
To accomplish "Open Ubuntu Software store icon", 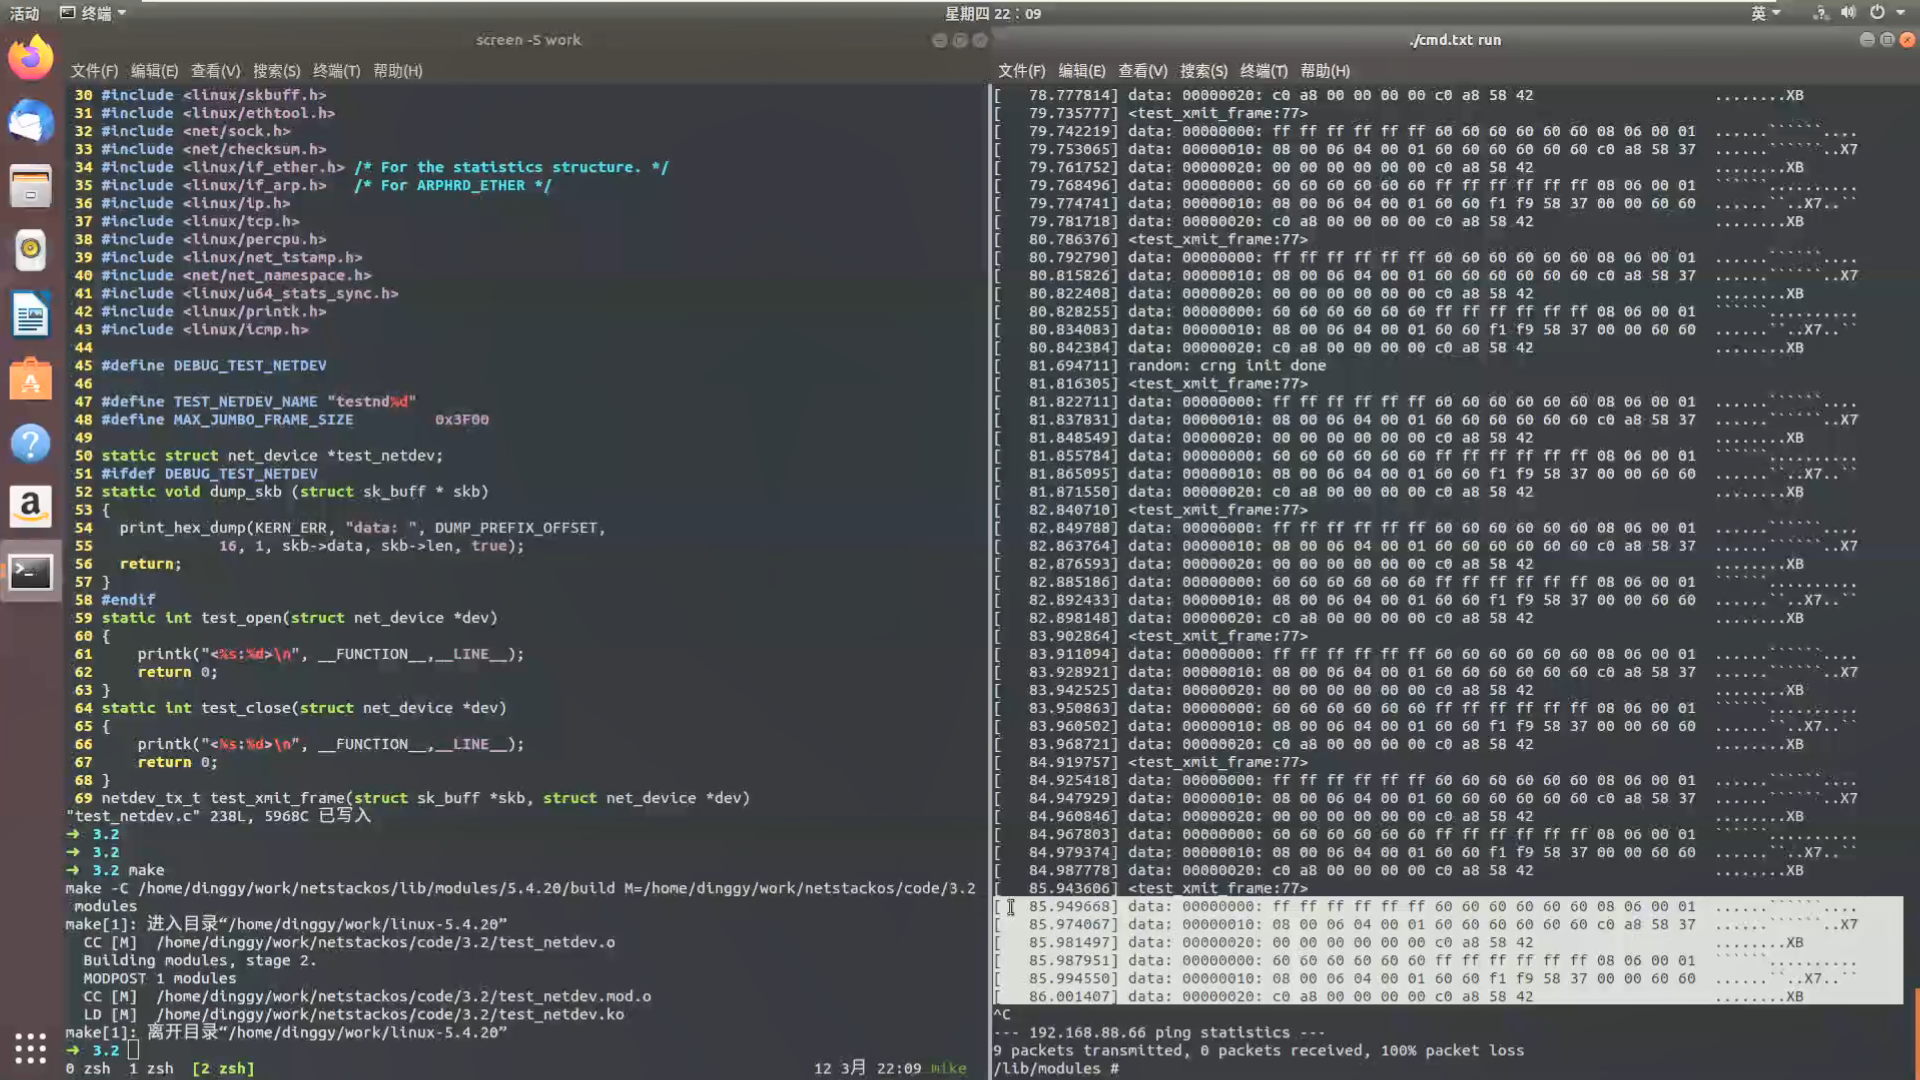I will click(x=30, y=380).
